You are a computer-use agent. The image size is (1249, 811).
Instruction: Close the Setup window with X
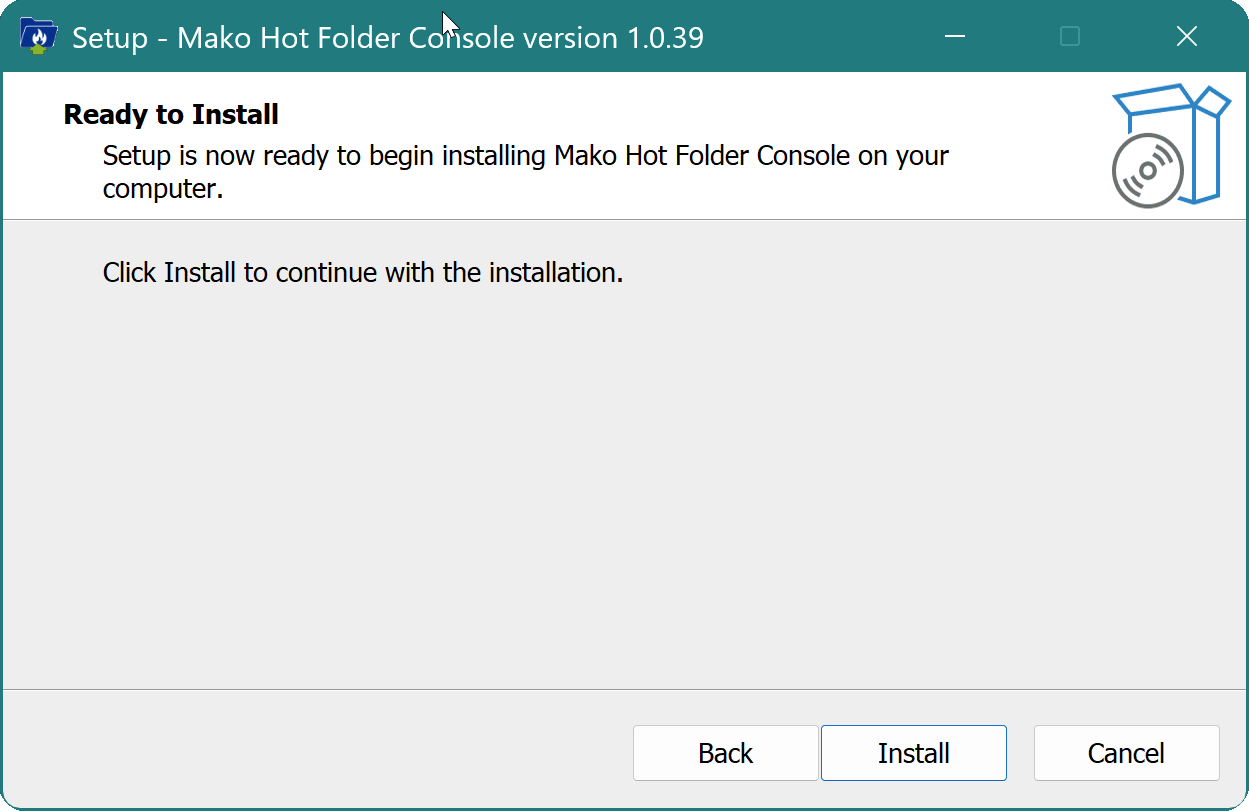1186,37
